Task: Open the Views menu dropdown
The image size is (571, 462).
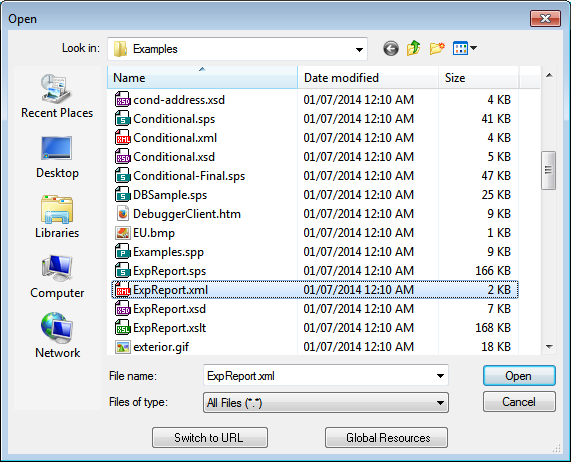Action: point(465,48)
